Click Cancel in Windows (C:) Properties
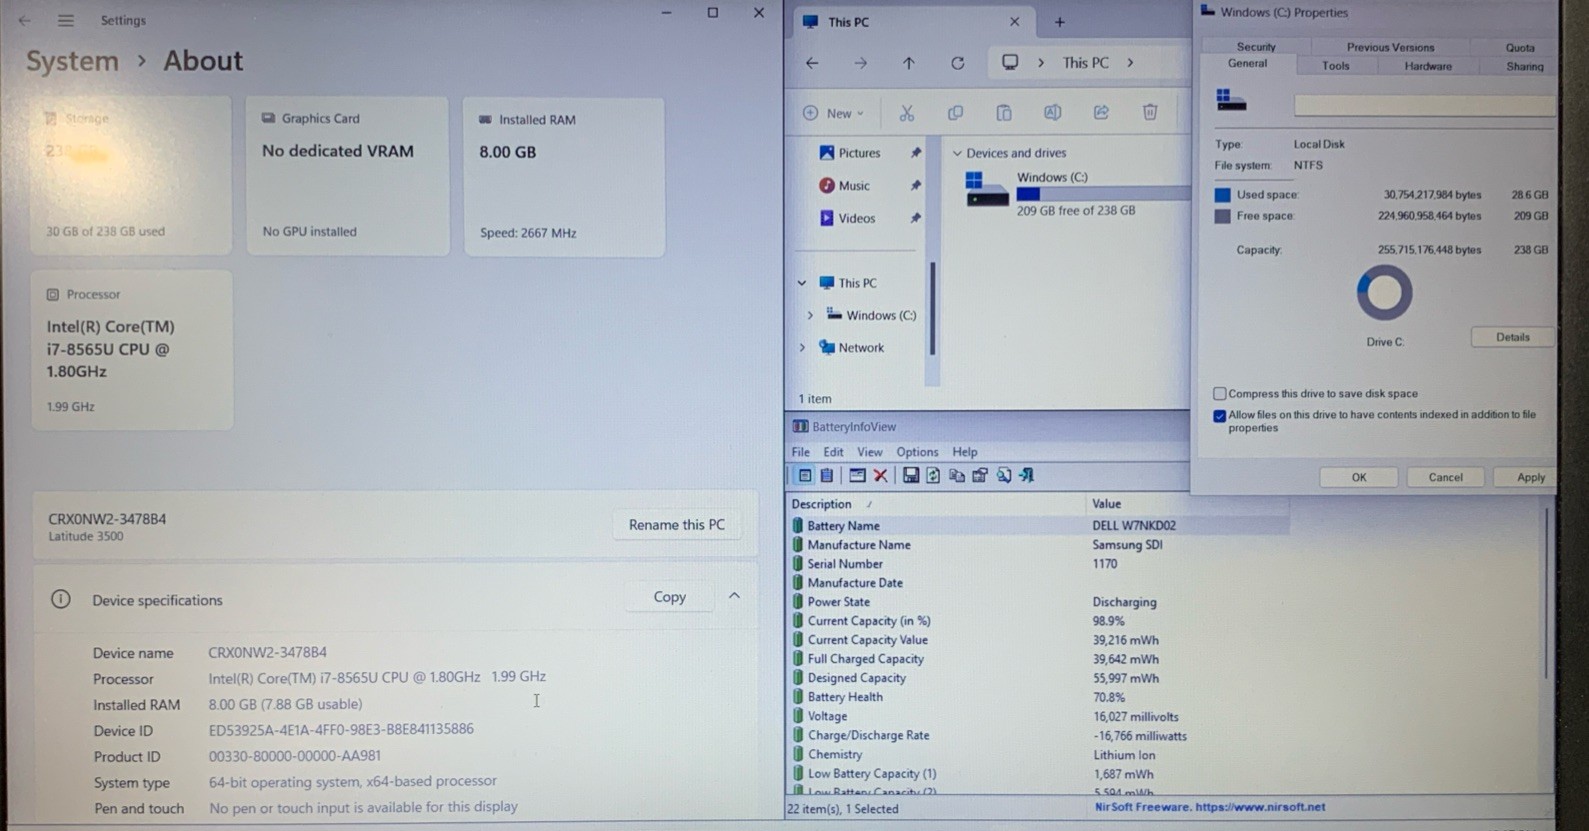The width and height of the screenshot is (1589, 831). pyautogui.click(x=1445, y=477)
